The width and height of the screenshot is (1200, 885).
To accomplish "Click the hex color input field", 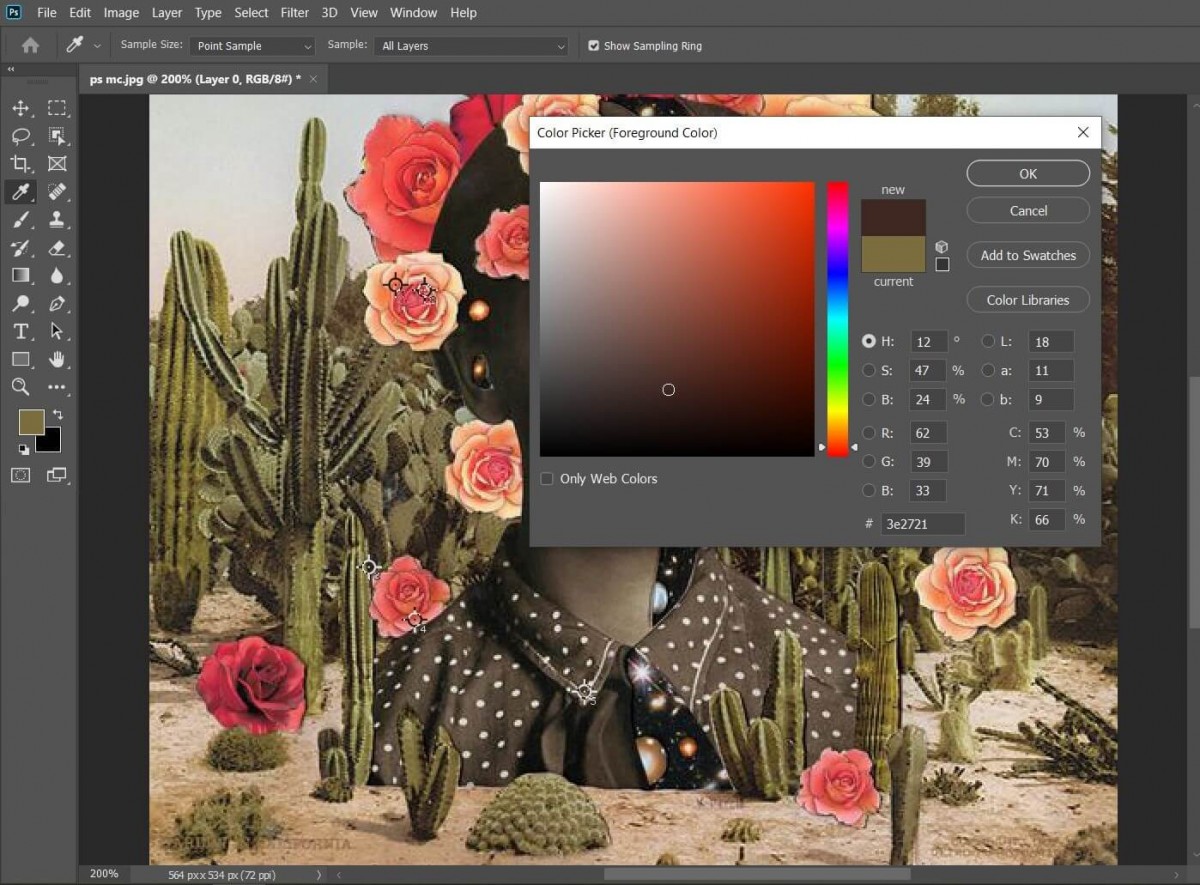I will pyautogui.click(x=920, y=523).
